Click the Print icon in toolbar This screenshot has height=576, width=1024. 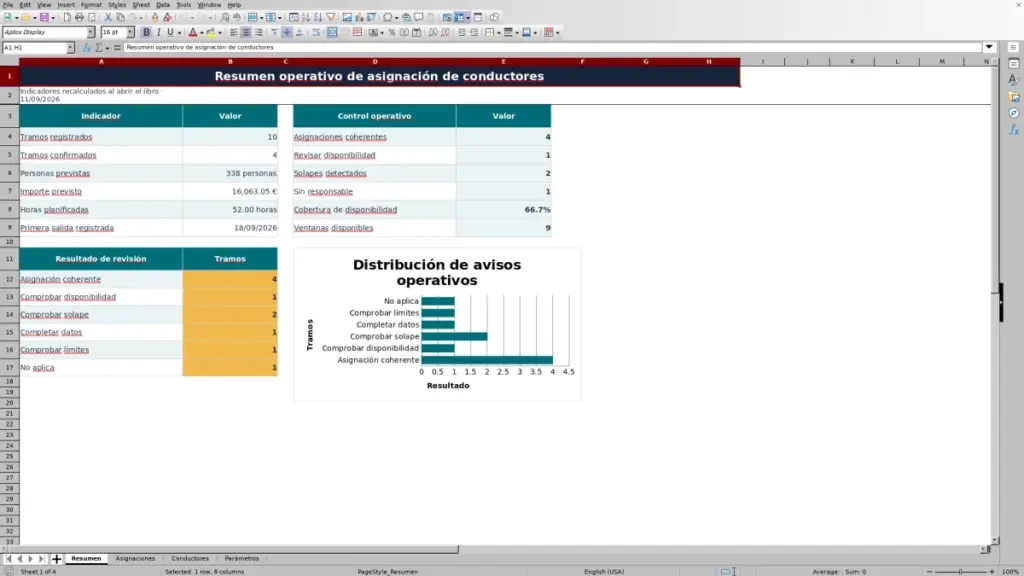pyautogui.click(x=79, y=18)
